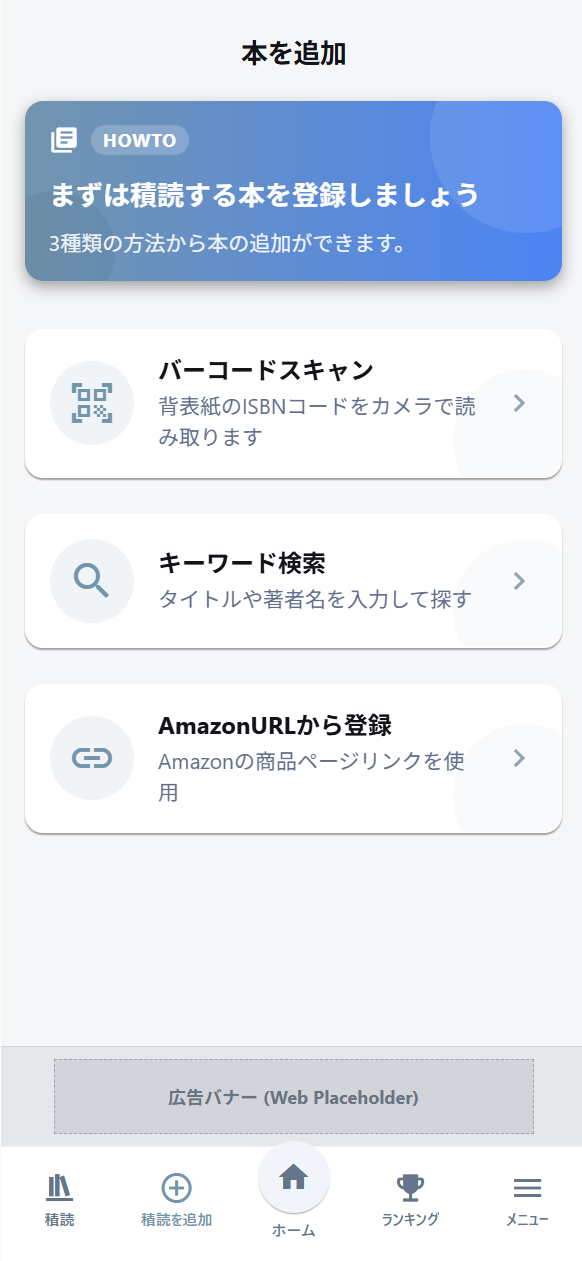The height and width of the screenshot is (1261, 582).
Task: Click the HOWTO badge
Action: point(139,140)
